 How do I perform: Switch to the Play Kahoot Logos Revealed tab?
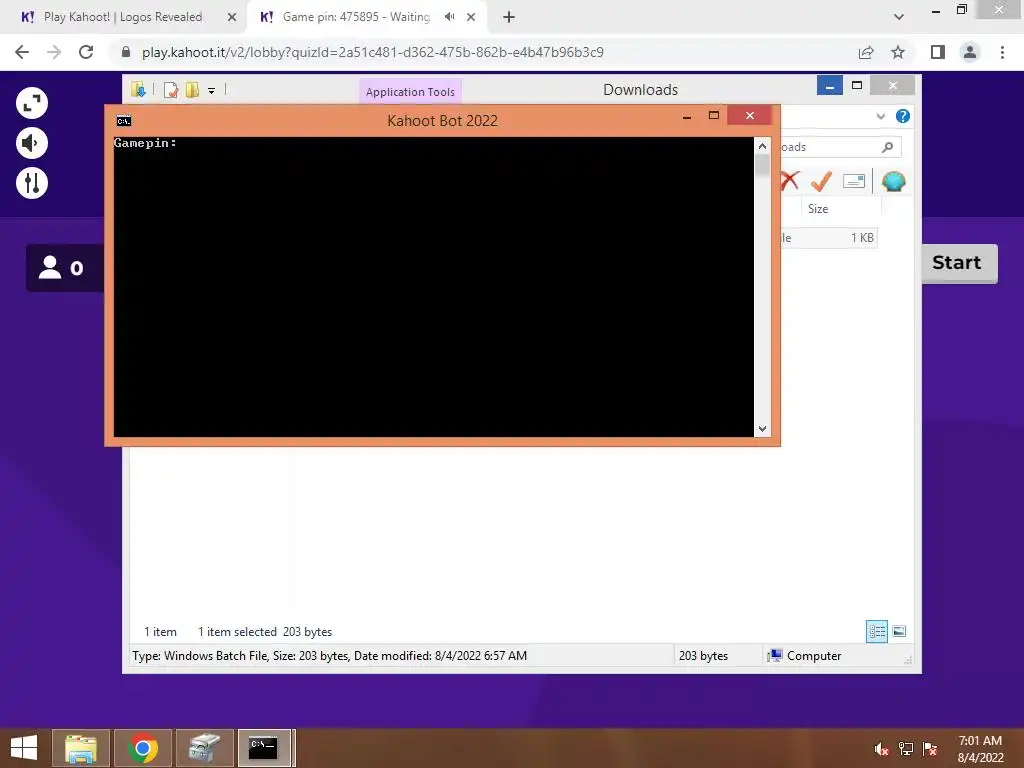pos(122,17)
